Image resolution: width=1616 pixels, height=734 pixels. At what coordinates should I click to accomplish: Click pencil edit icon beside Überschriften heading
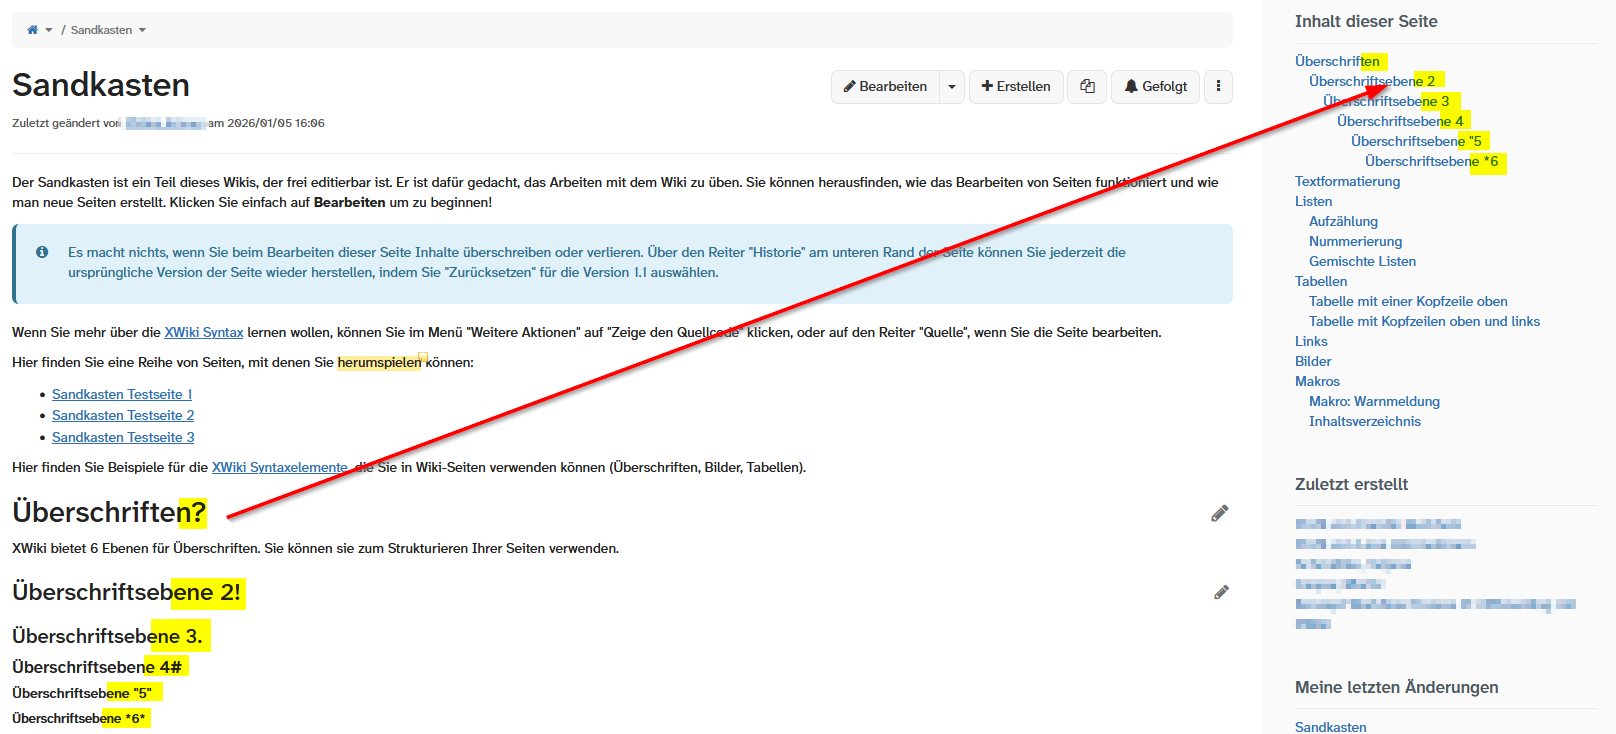(1219, 514)
